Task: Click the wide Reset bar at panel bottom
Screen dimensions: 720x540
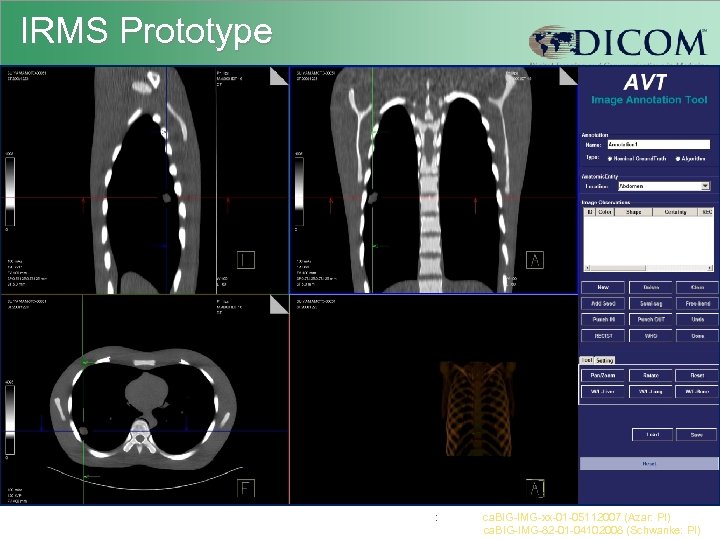Action: click(649, 464)
